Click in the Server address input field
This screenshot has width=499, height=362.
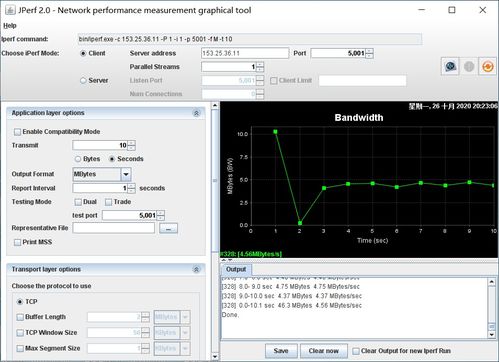245,53
